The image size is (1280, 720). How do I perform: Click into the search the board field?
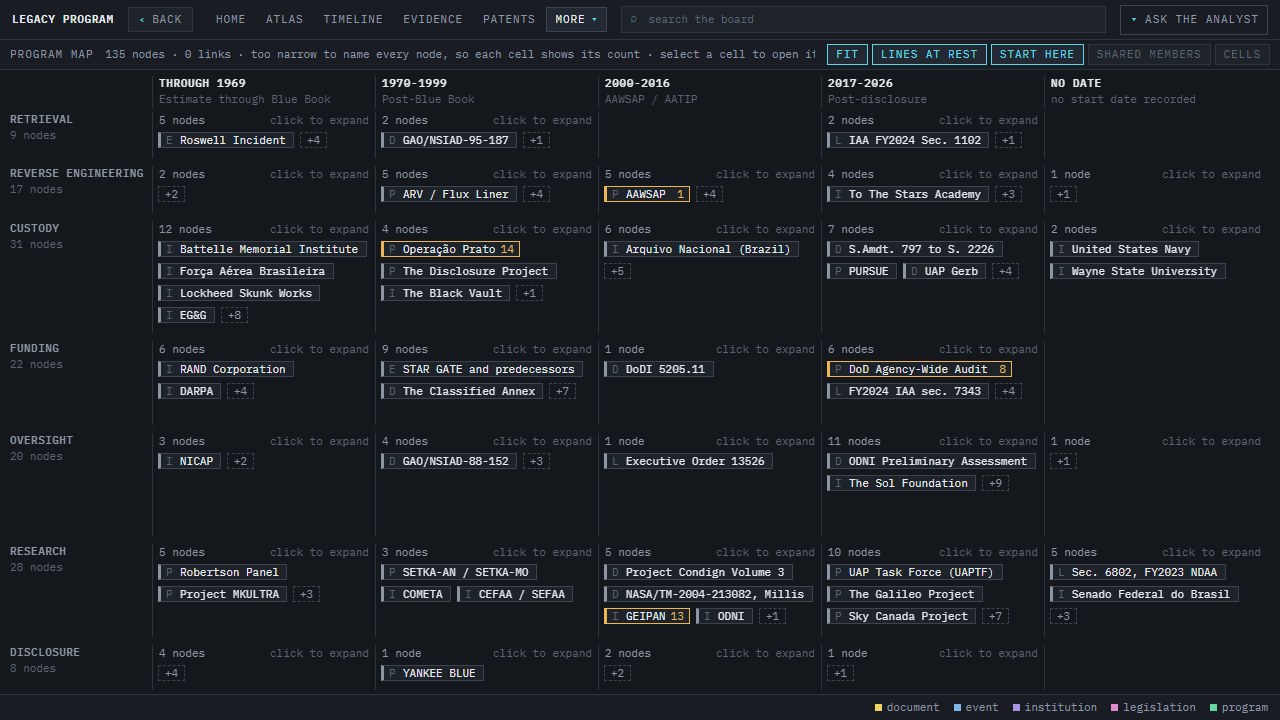click(x=863, y=19)
